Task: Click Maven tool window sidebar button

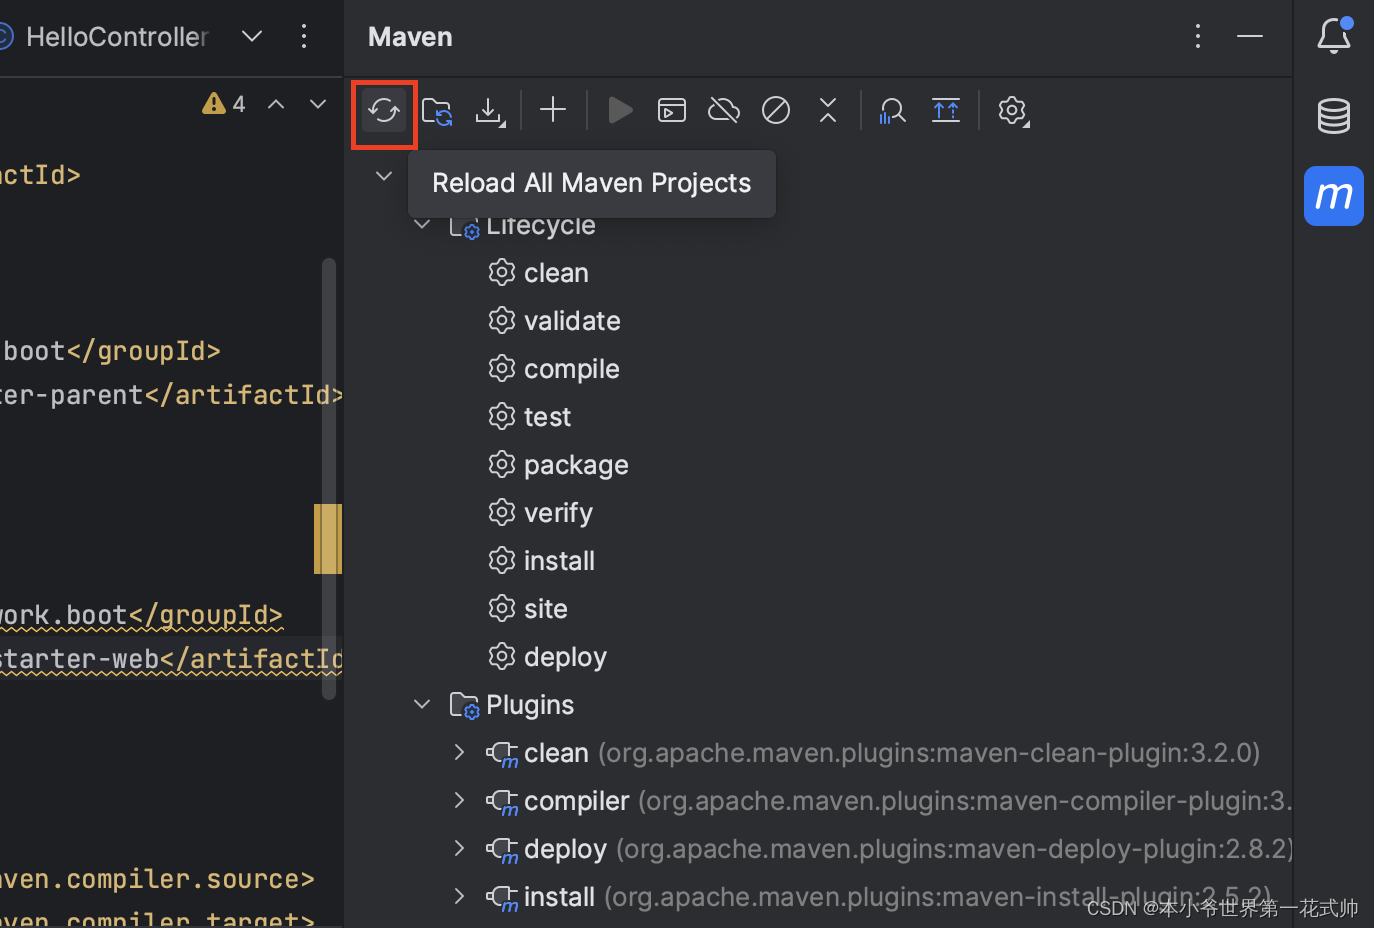Action: pos(1334,196)
